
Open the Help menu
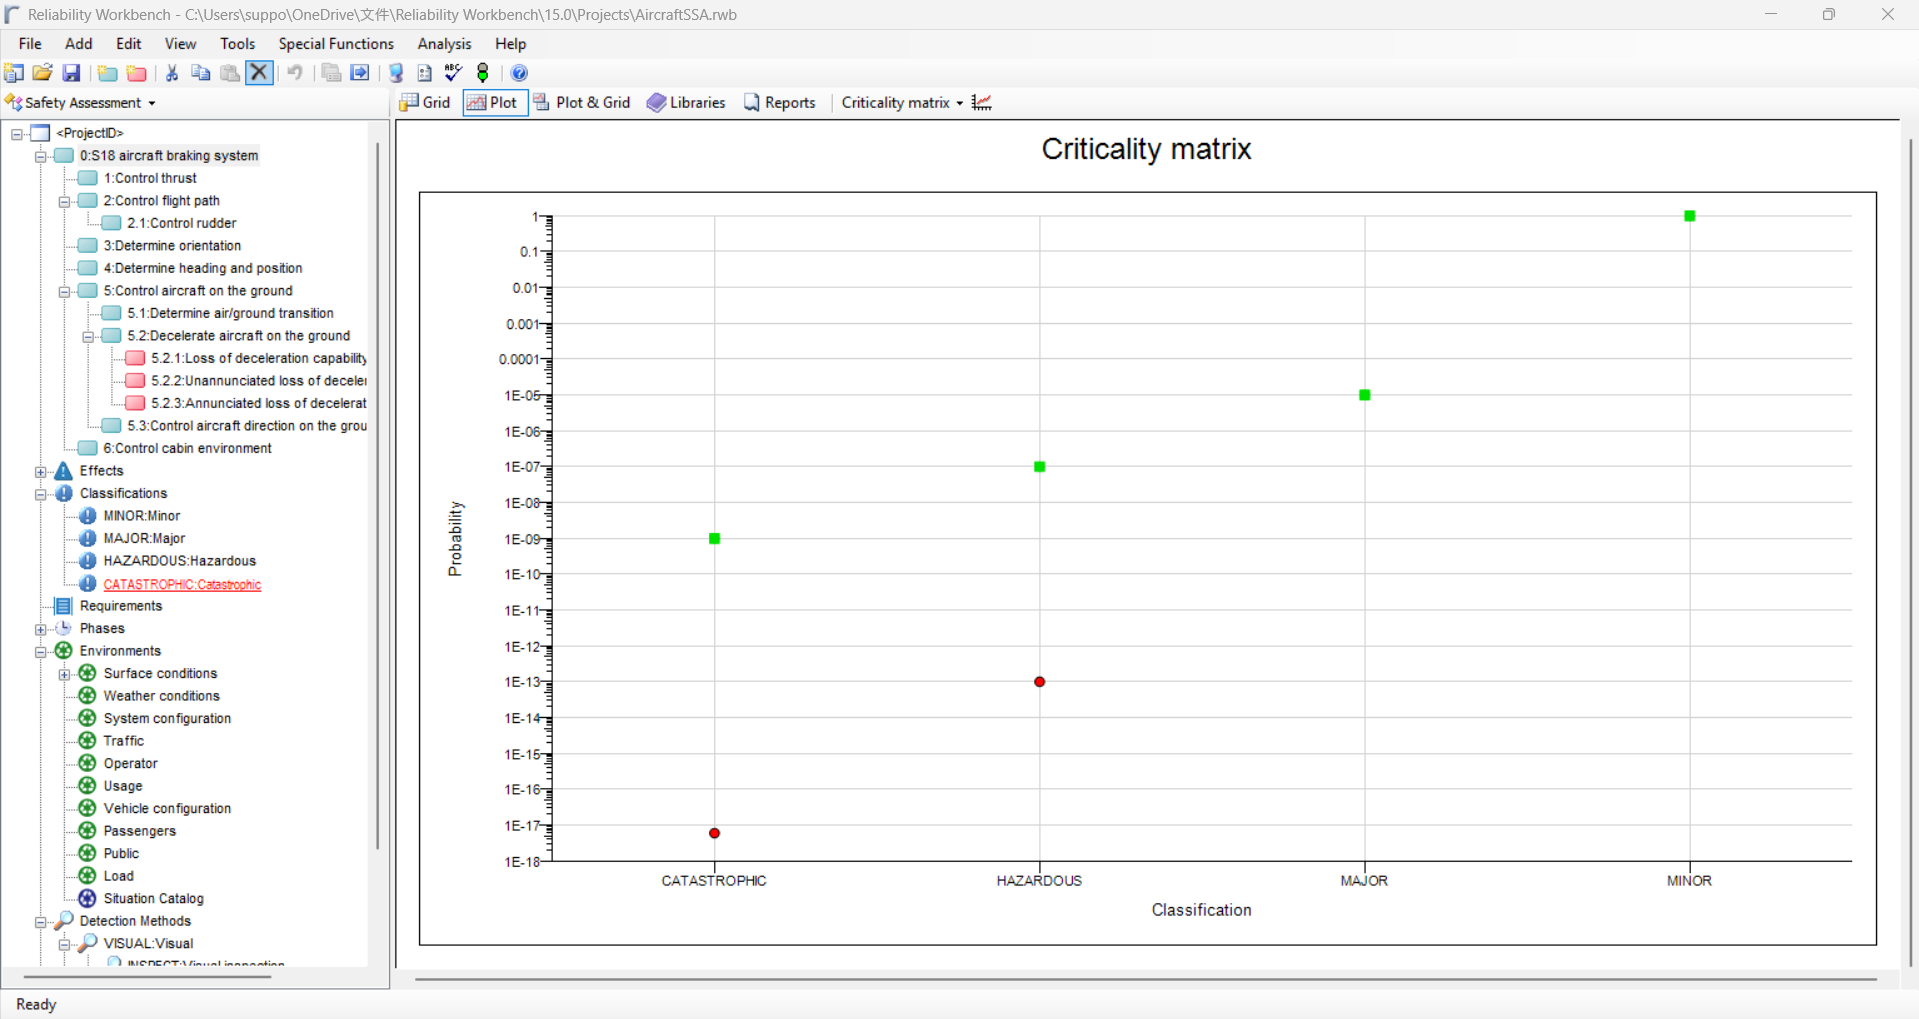coord(510,44)
